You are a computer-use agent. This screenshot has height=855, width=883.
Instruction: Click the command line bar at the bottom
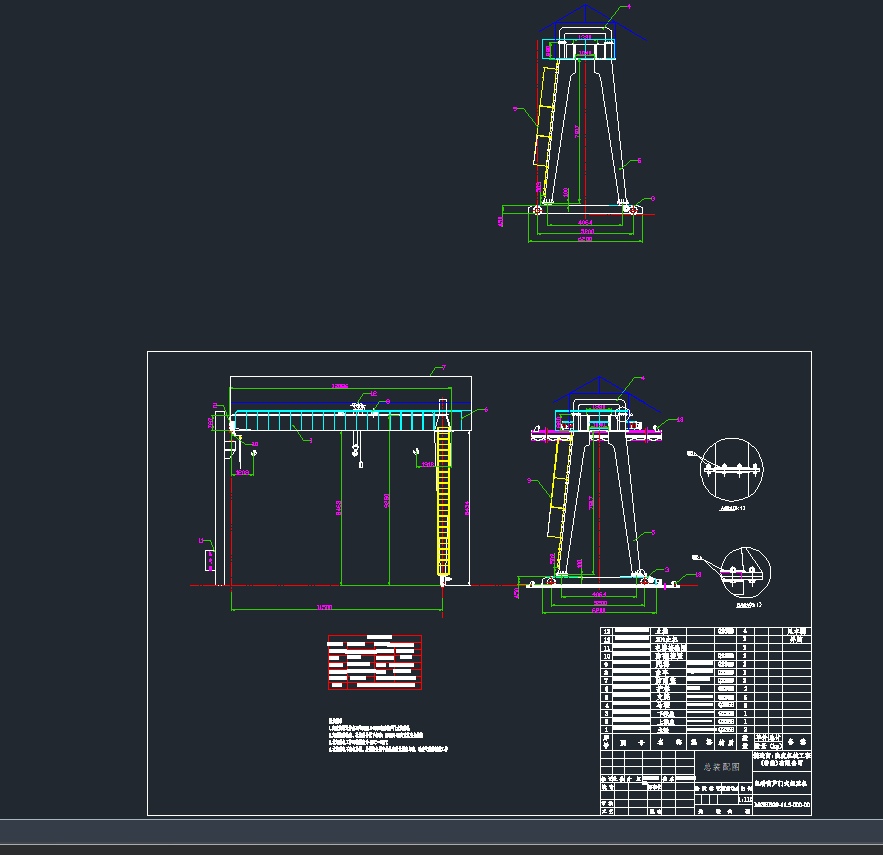440,832
